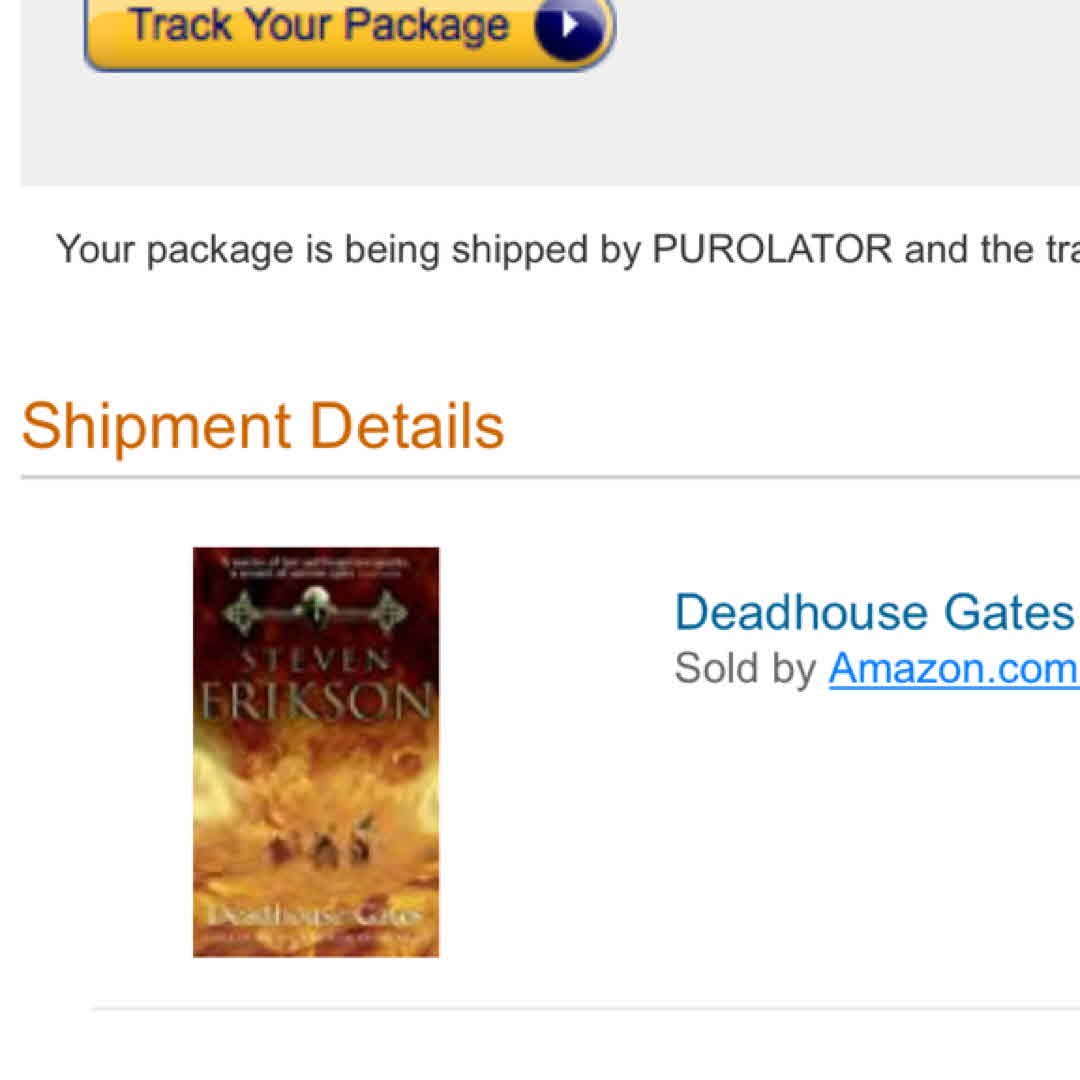Click the PUROLATOR carrier name
Image resolution: width=1080 pixels, height=1080 pixels.
coord(772,249)
